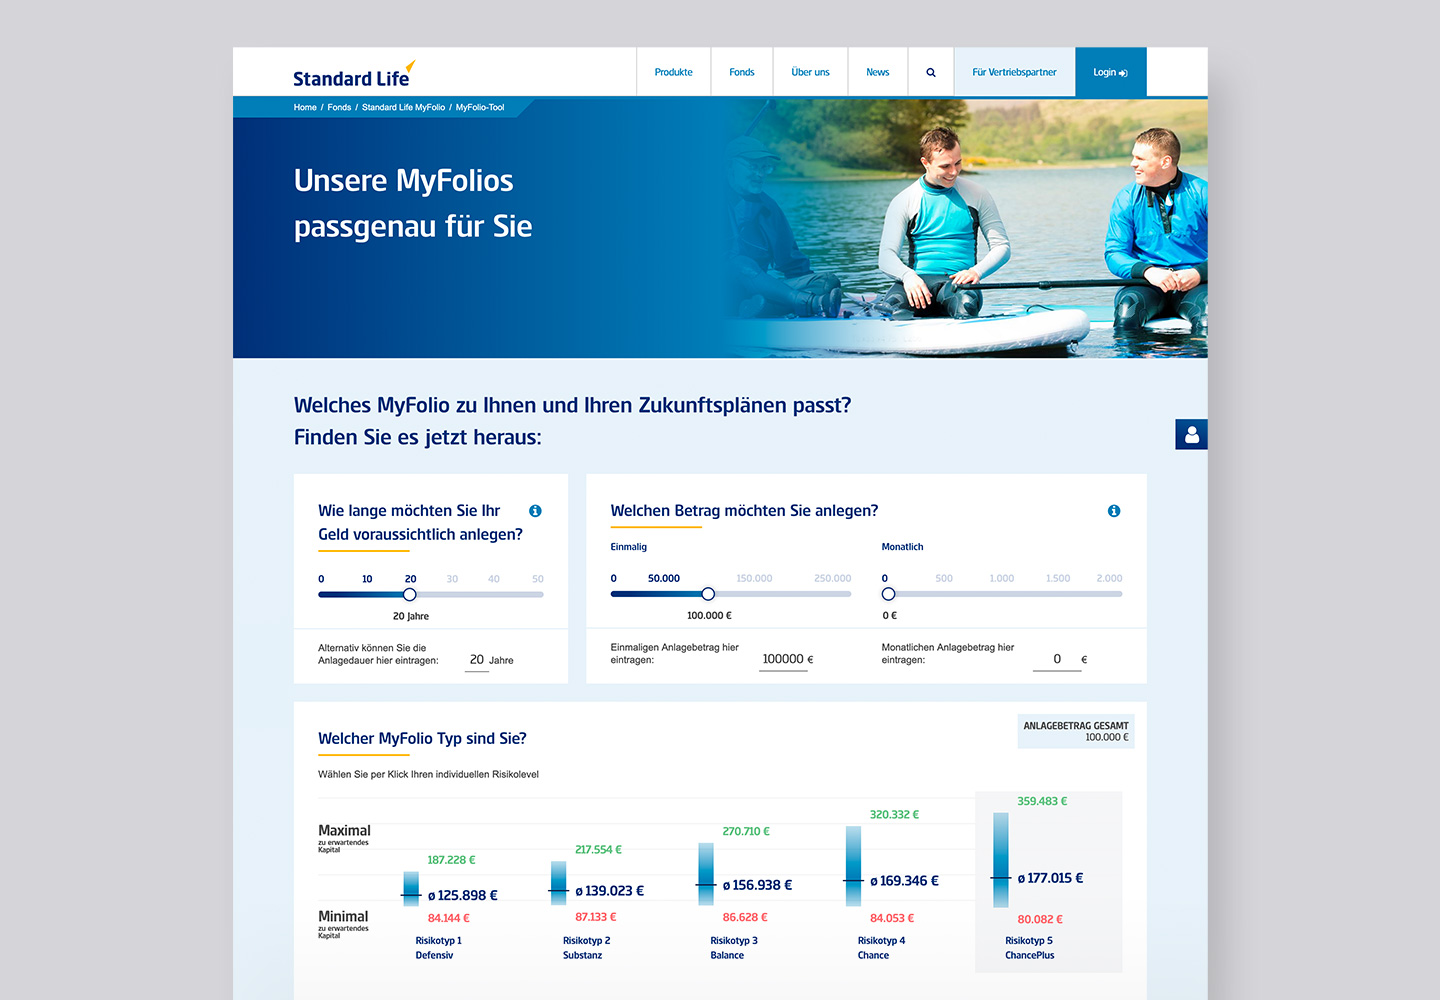Click the ø 156.938 € average value

click(x=757, y=885)
